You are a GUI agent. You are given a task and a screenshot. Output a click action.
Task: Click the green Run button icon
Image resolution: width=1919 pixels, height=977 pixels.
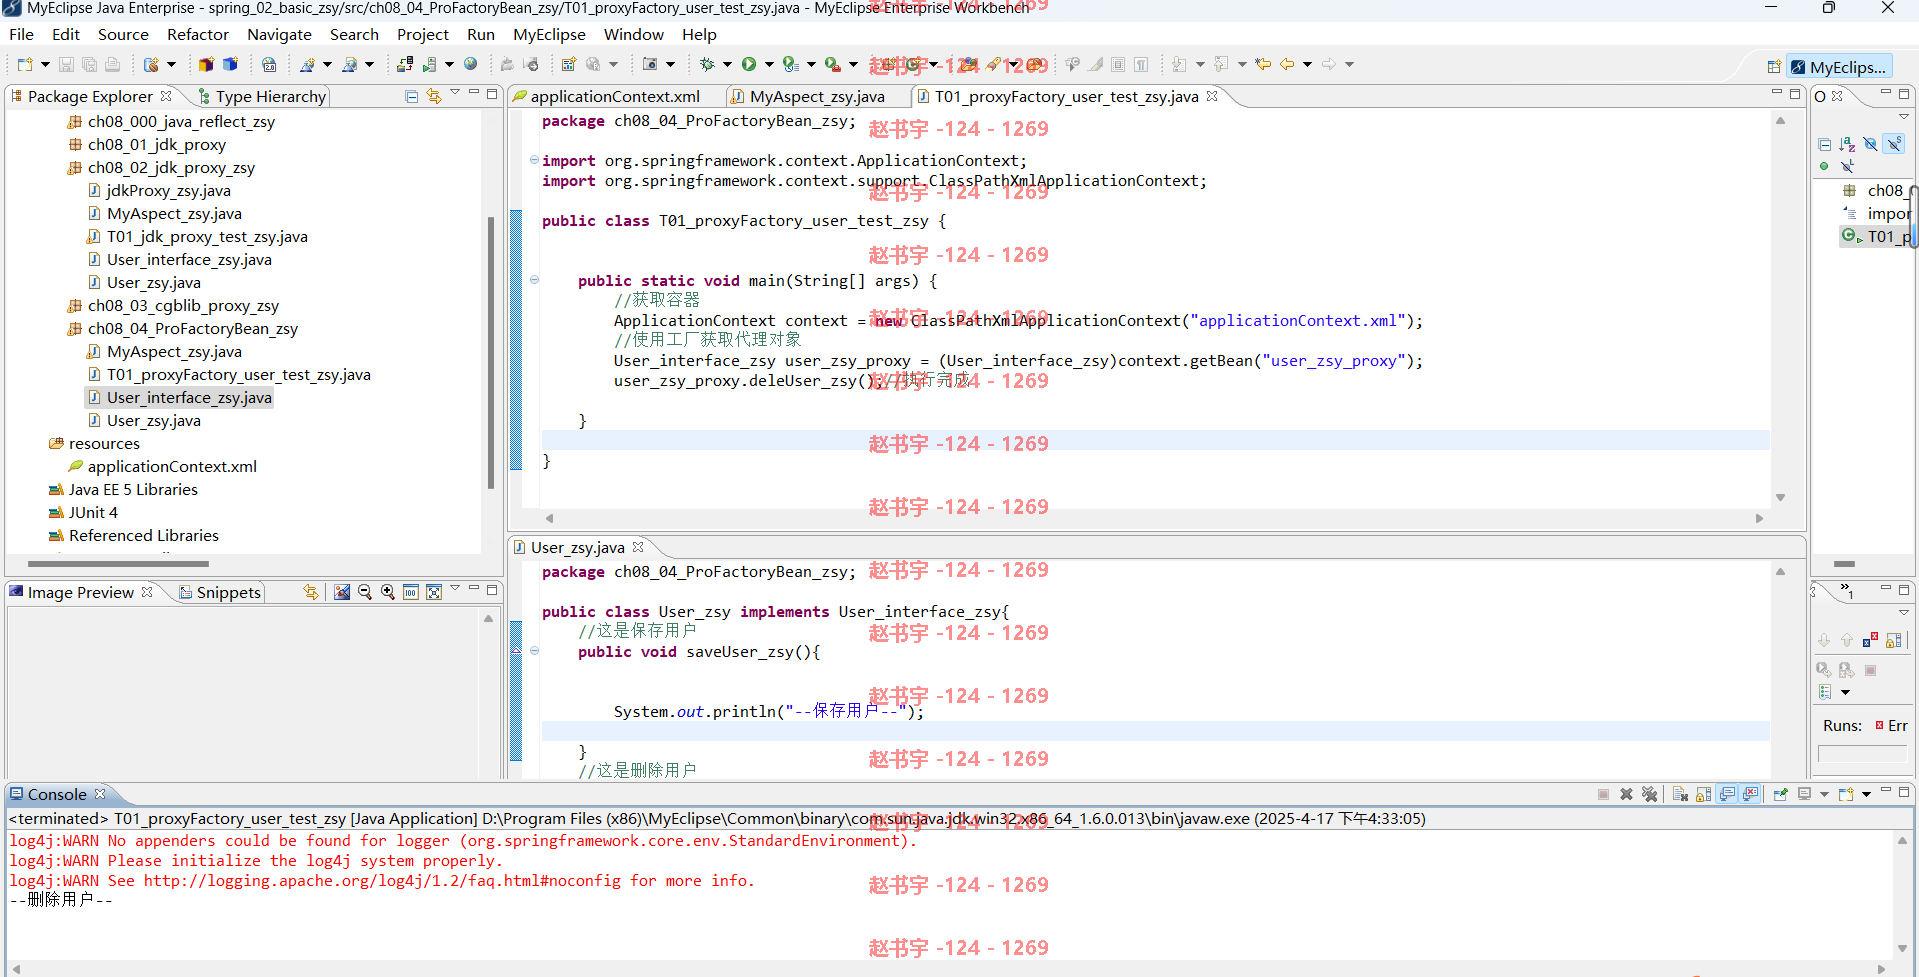[x=749, y=64]
